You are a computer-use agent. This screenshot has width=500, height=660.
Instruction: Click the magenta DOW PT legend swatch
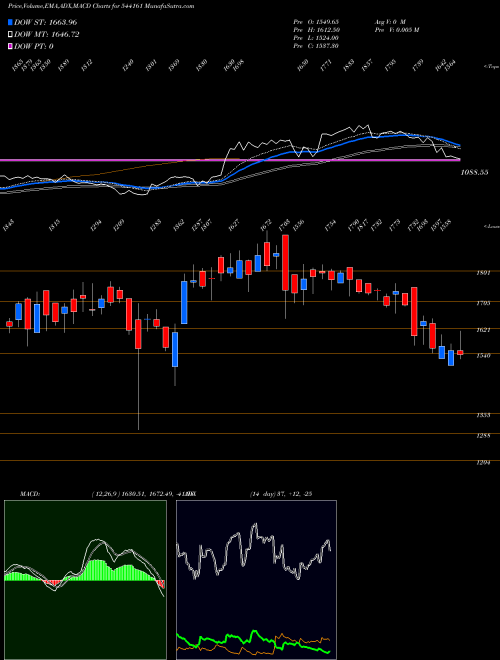point(10,46)
